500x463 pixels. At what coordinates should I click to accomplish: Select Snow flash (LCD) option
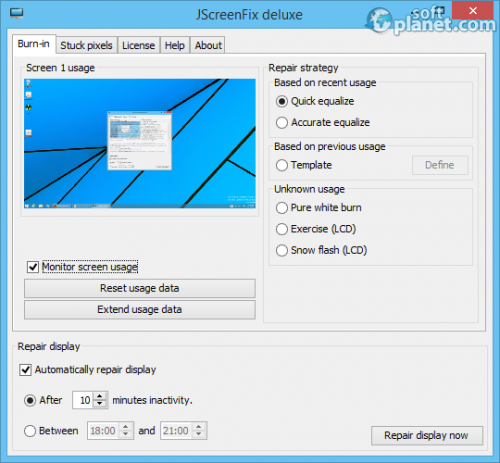[x=282, y=250]
